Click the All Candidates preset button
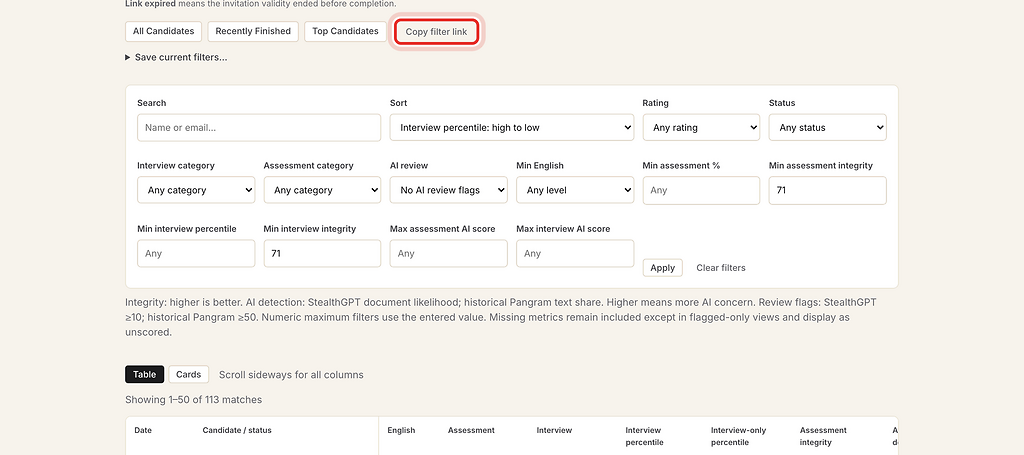Viewport: 1024px width, 455px height. pyautogui.click(x=163, y=31)
